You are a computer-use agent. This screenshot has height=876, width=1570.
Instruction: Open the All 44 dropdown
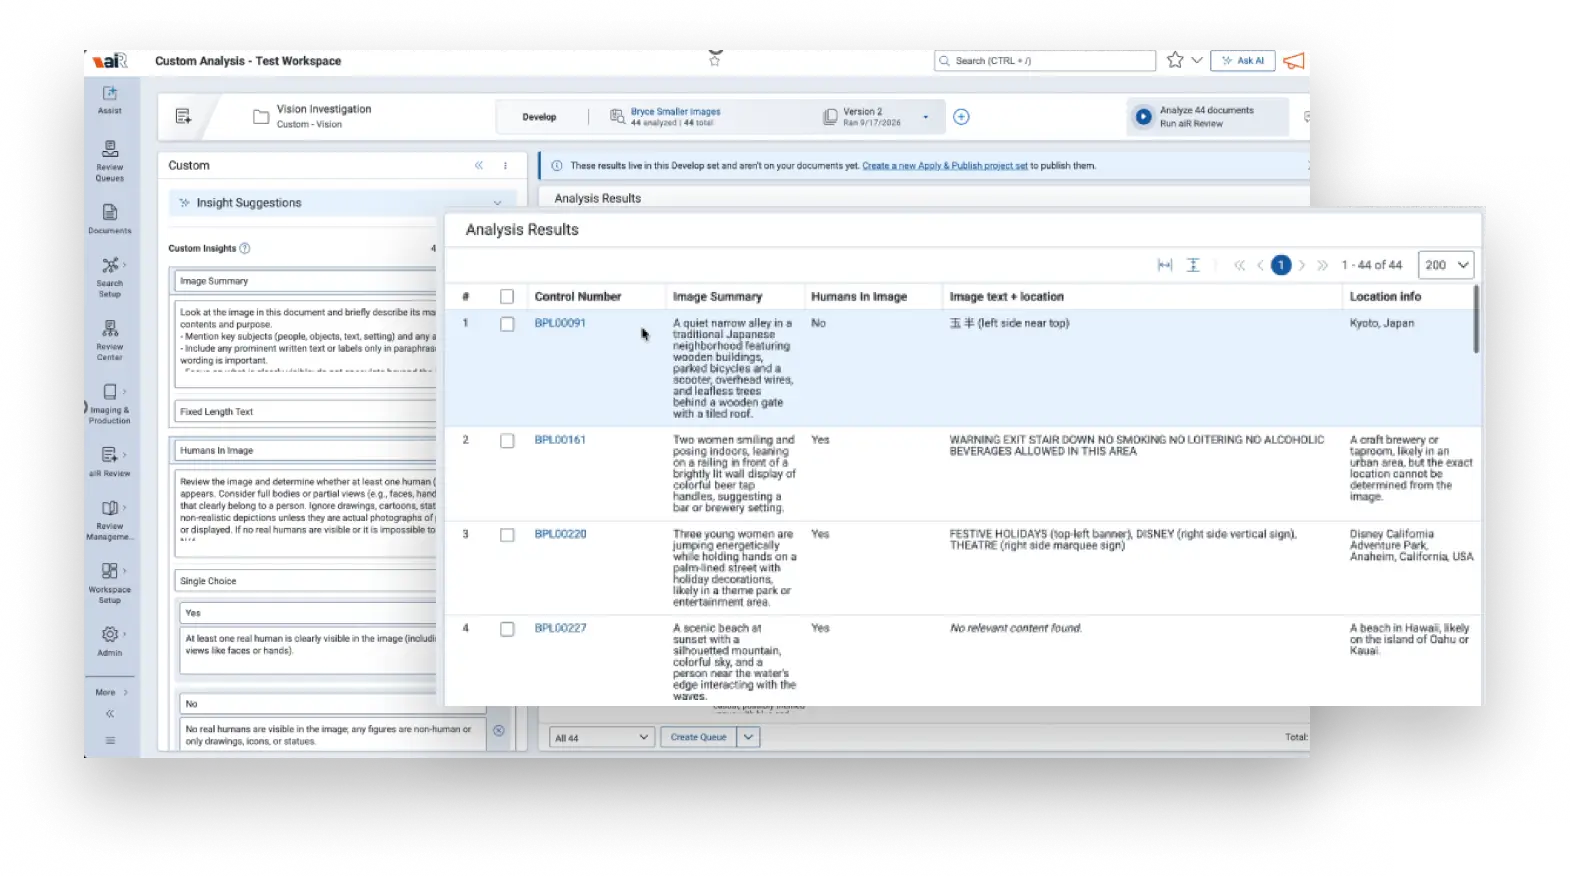pyautogui.click(x=602, y=738)
